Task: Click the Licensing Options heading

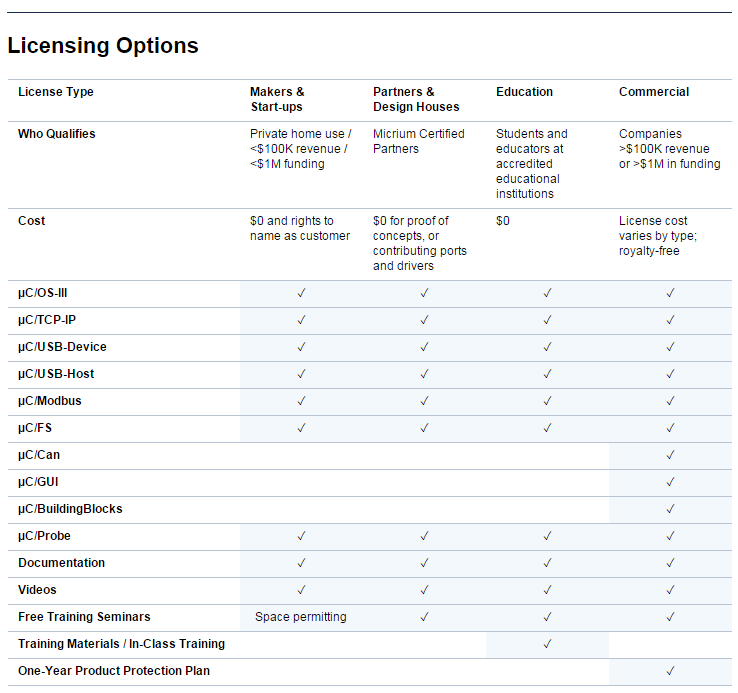Action: [x=103, y=46]
